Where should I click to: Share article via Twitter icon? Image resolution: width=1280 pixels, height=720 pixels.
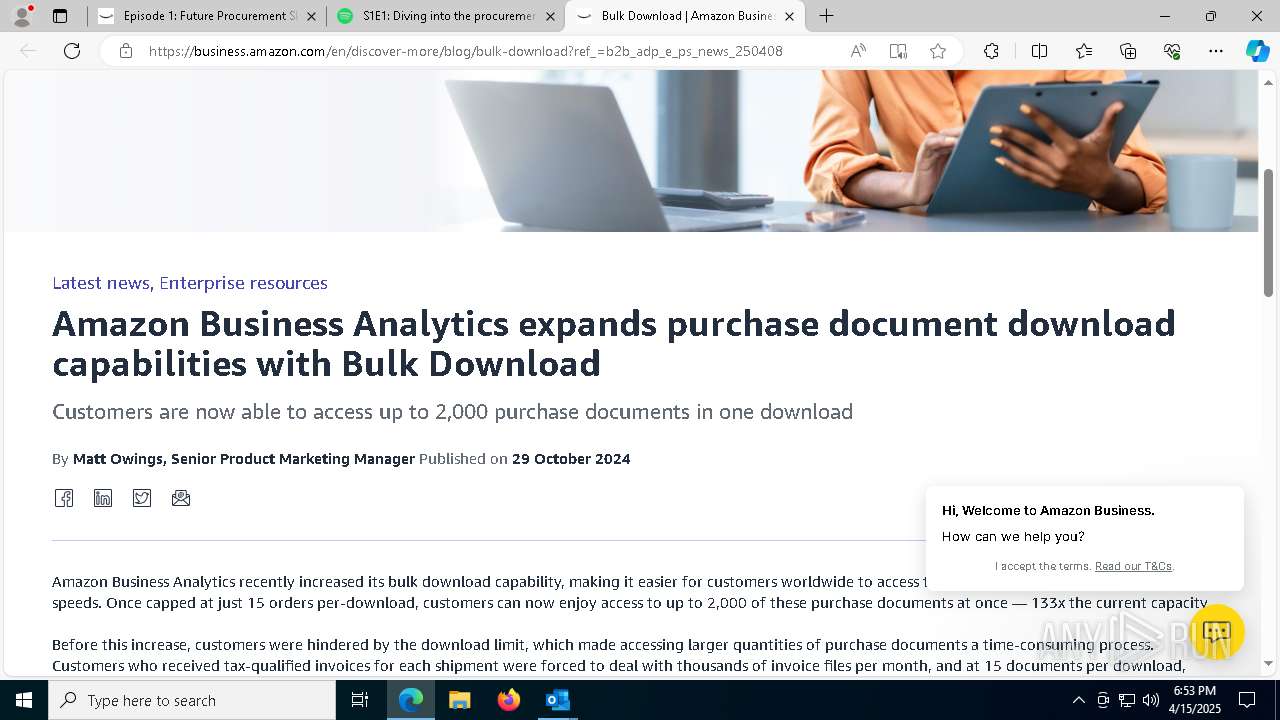tap(142, 498)
